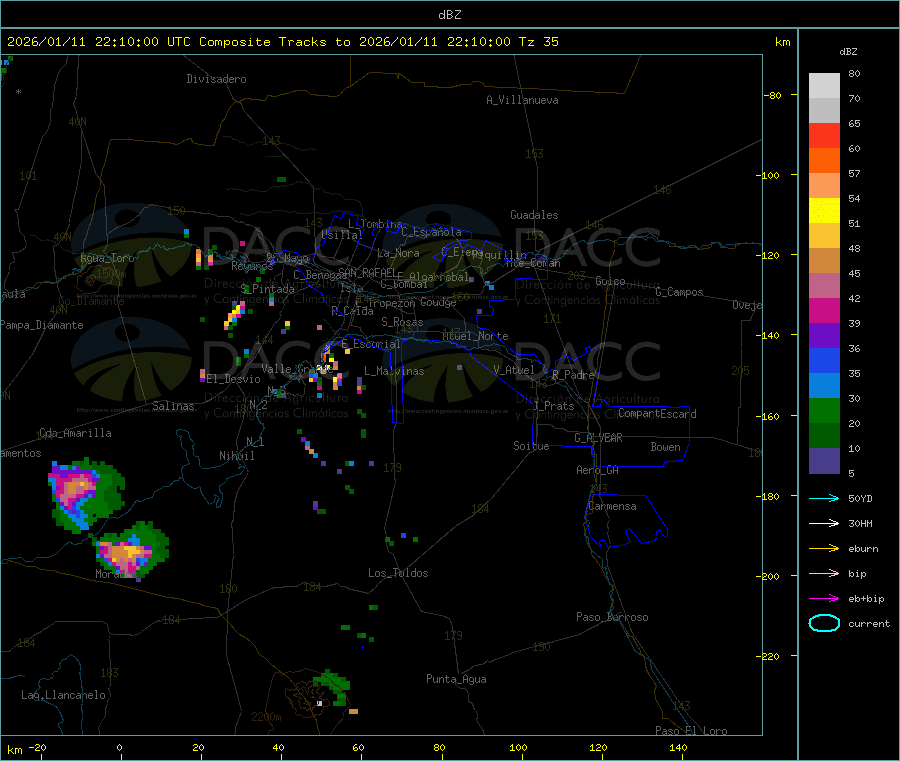Click the pink bip arrow legend icon

(824, 573)
